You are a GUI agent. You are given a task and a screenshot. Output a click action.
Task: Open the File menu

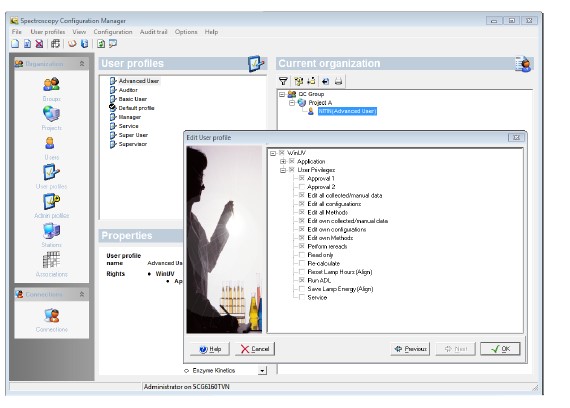(x=17, y=32)
